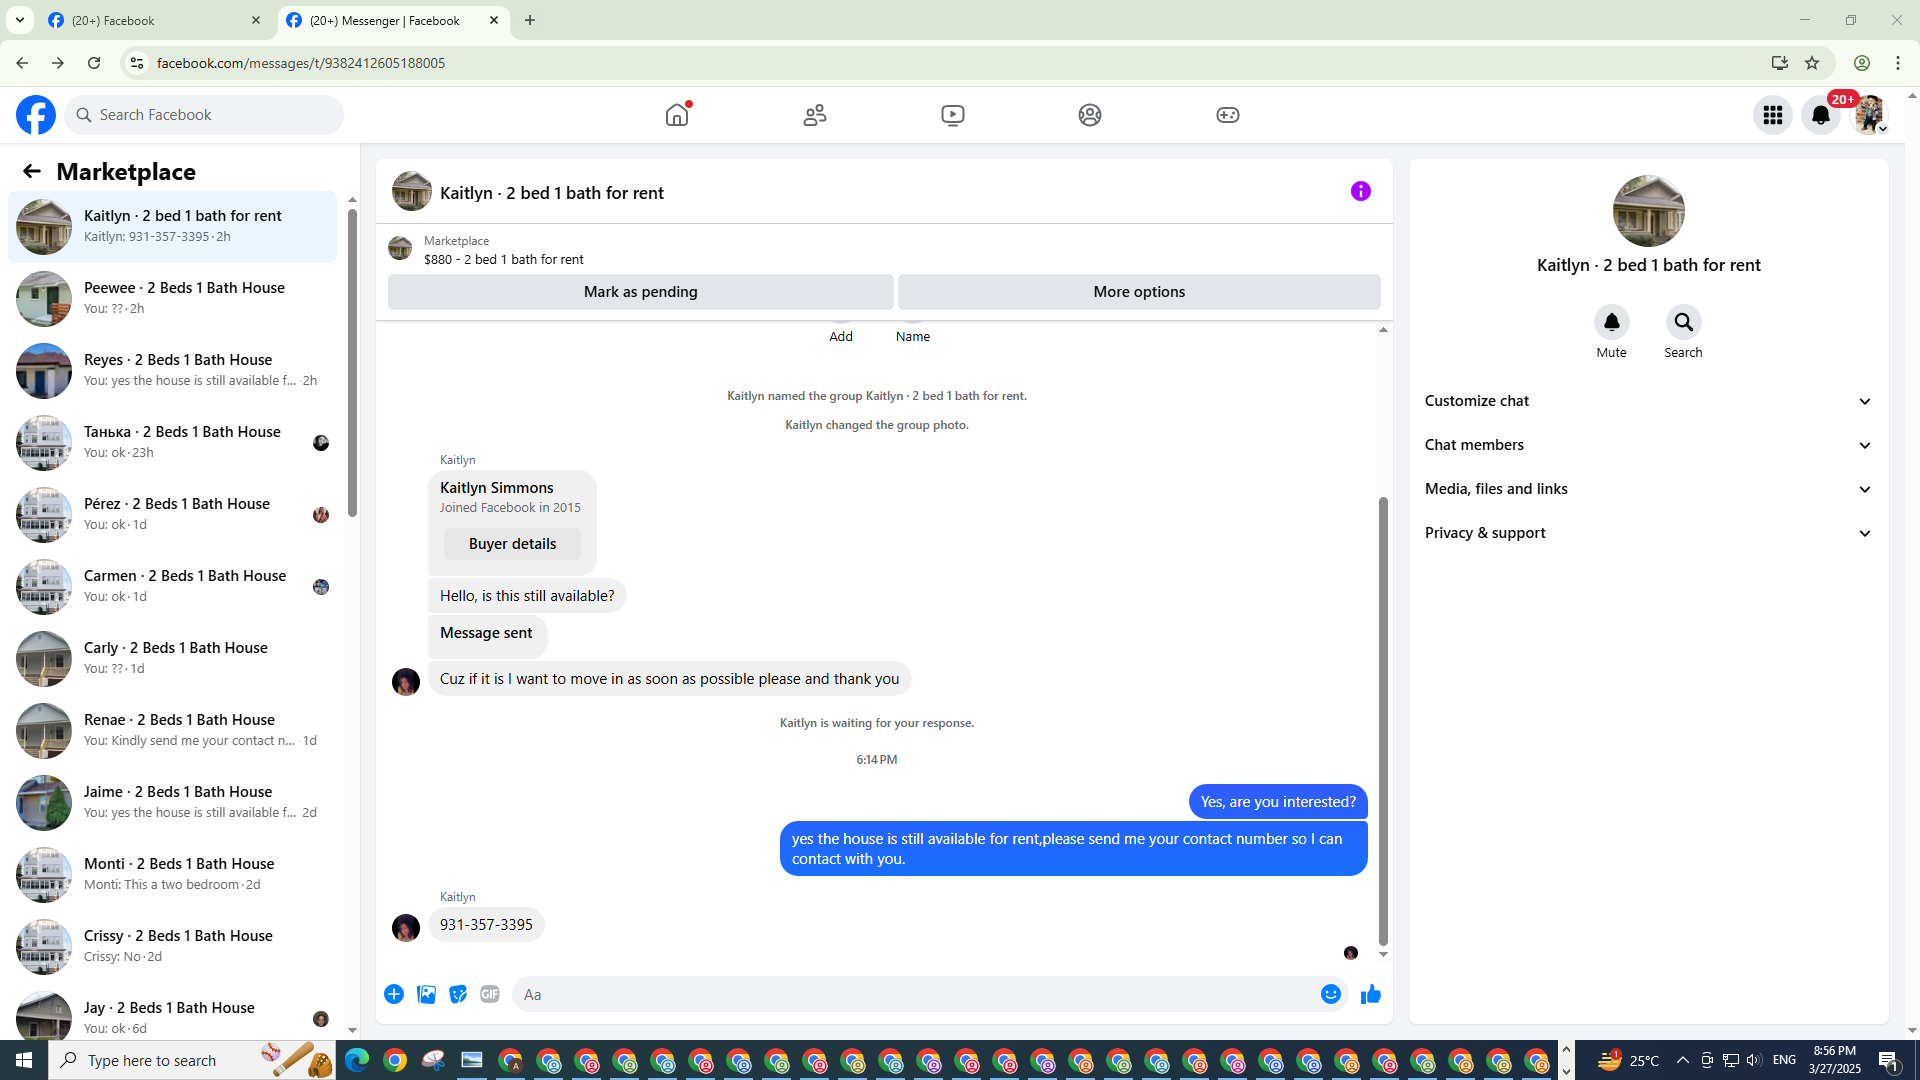1920x1080 pixels.
Task: Open the Carly conversation
Action: click(x=173, y=658)
